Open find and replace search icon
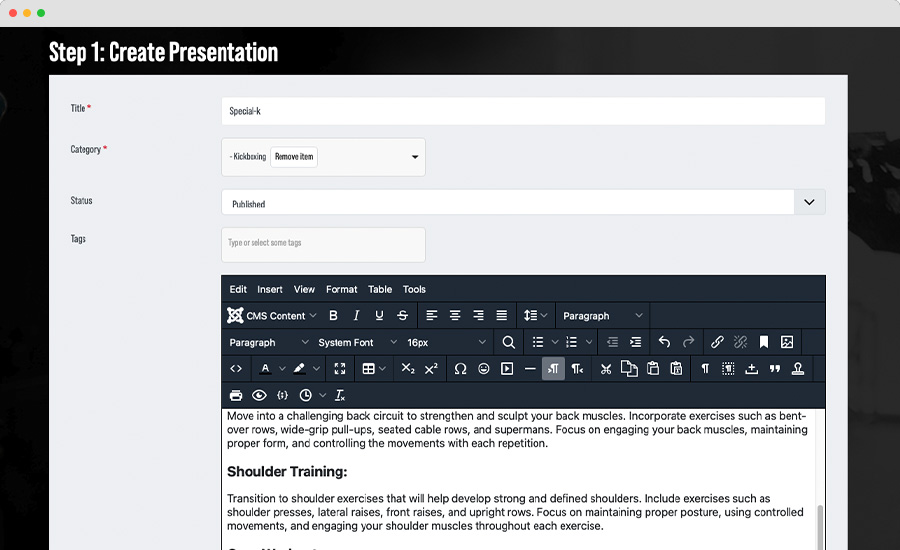The image size is (900, 550). coord(509,342)
